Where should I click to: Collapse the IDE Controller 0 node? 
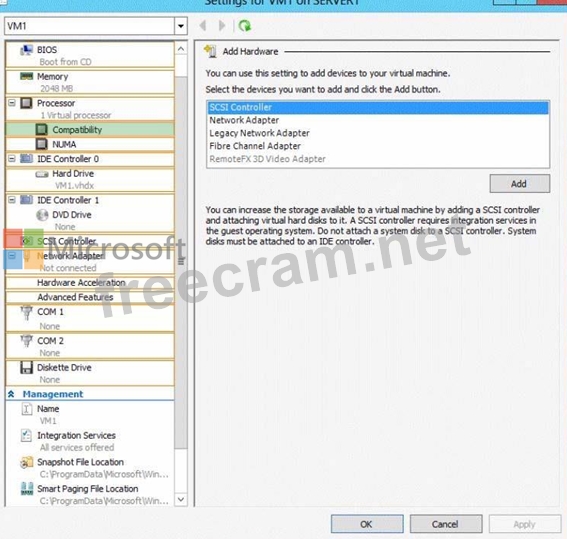[12, 159]
